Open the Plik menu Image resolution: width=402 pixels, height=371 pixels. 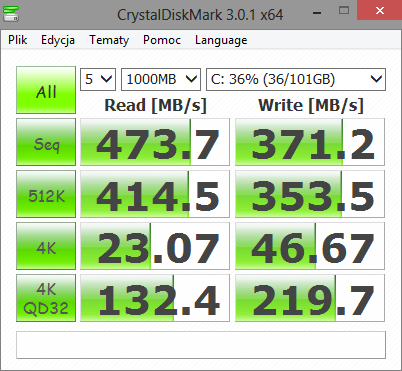pyautogui.click(x=18, y=40)
